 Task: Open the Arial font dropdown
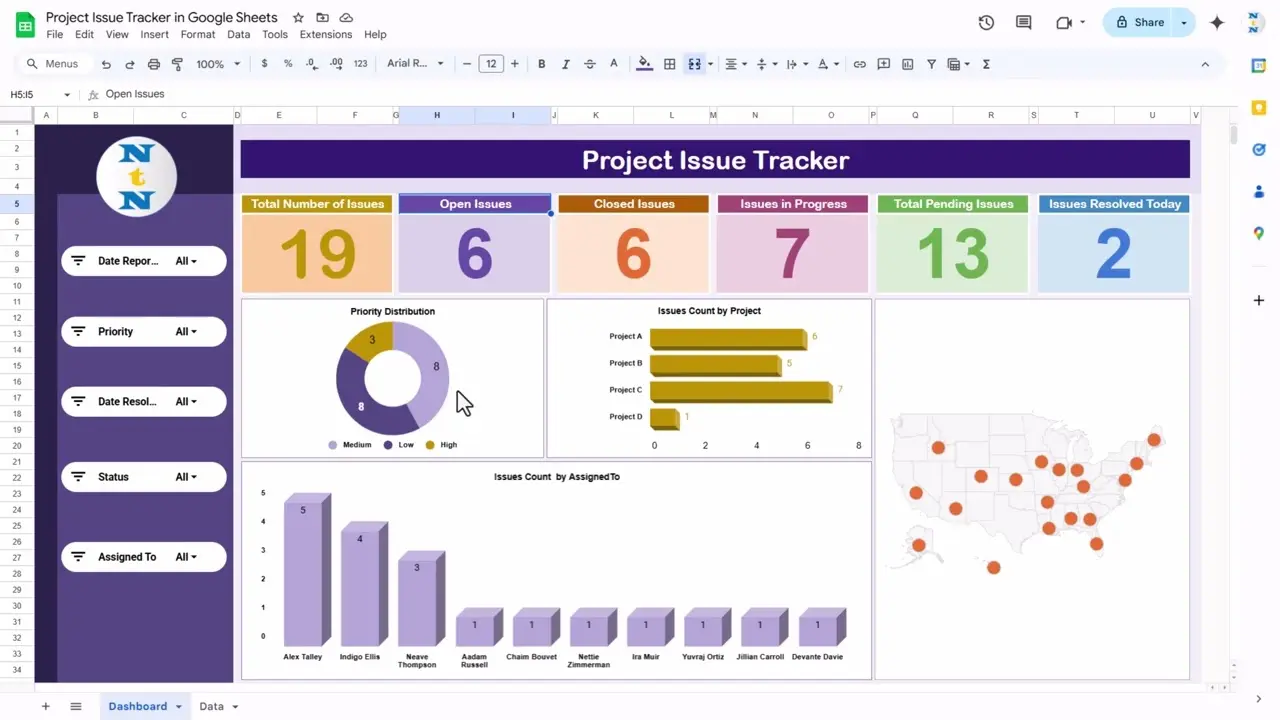click(414, 64)
